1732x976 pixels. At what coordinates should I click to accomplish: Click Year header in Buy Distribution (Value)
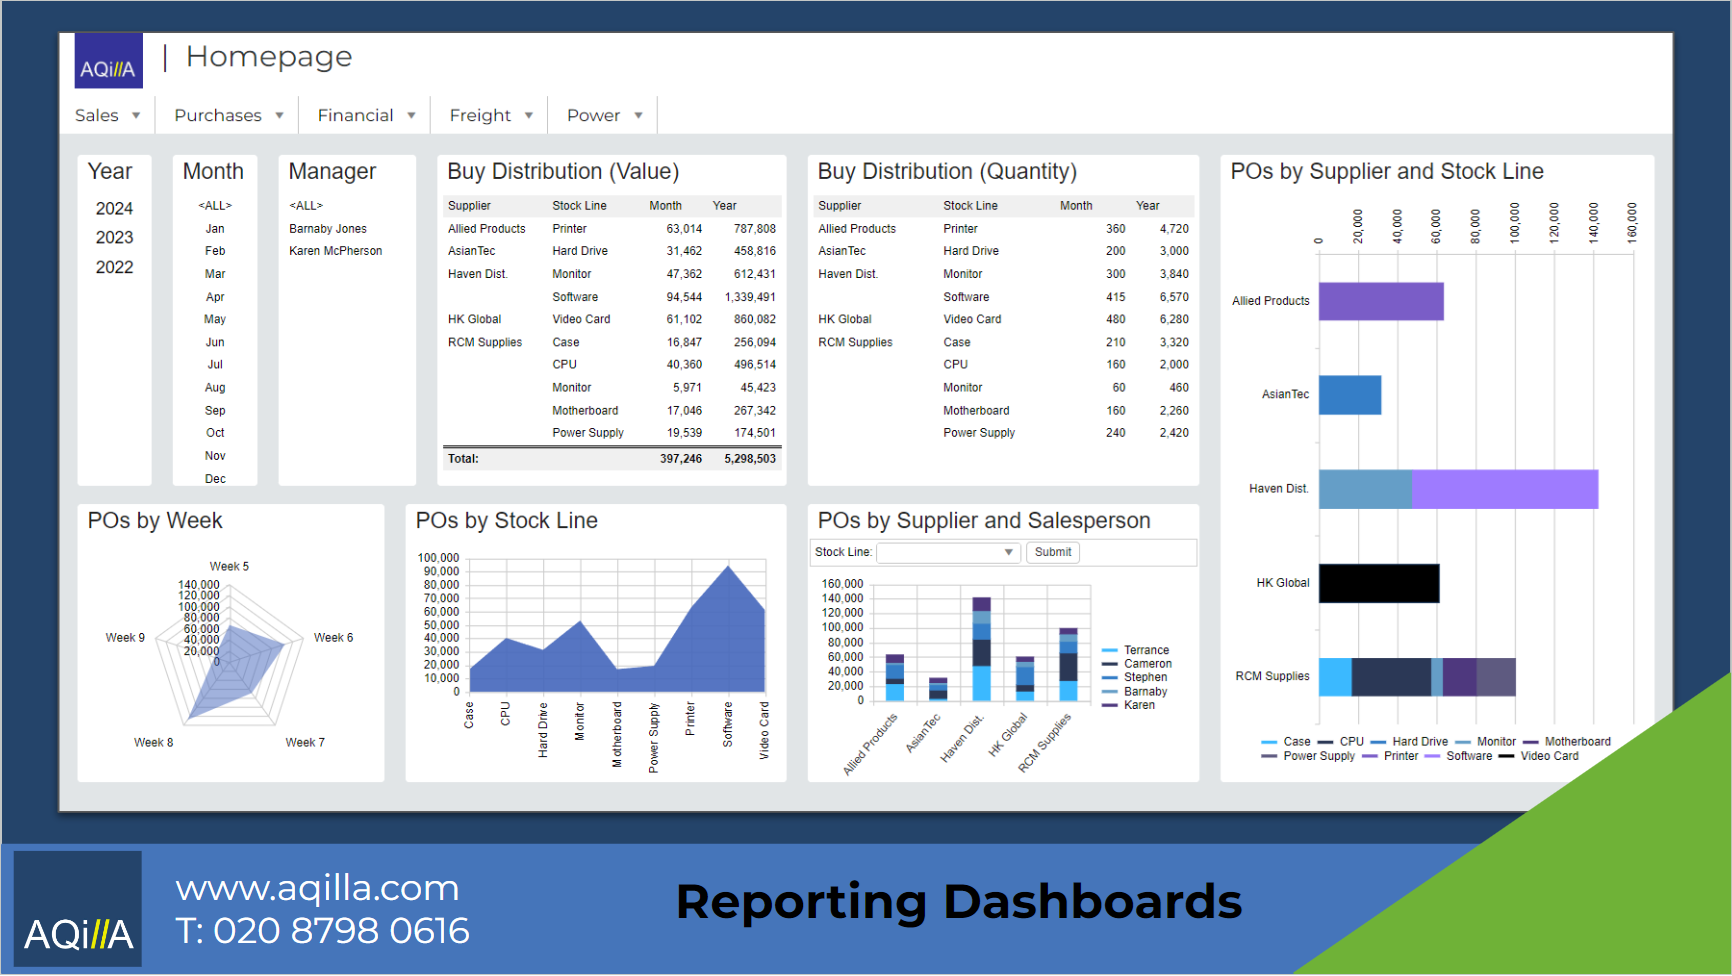click(725, 206)
